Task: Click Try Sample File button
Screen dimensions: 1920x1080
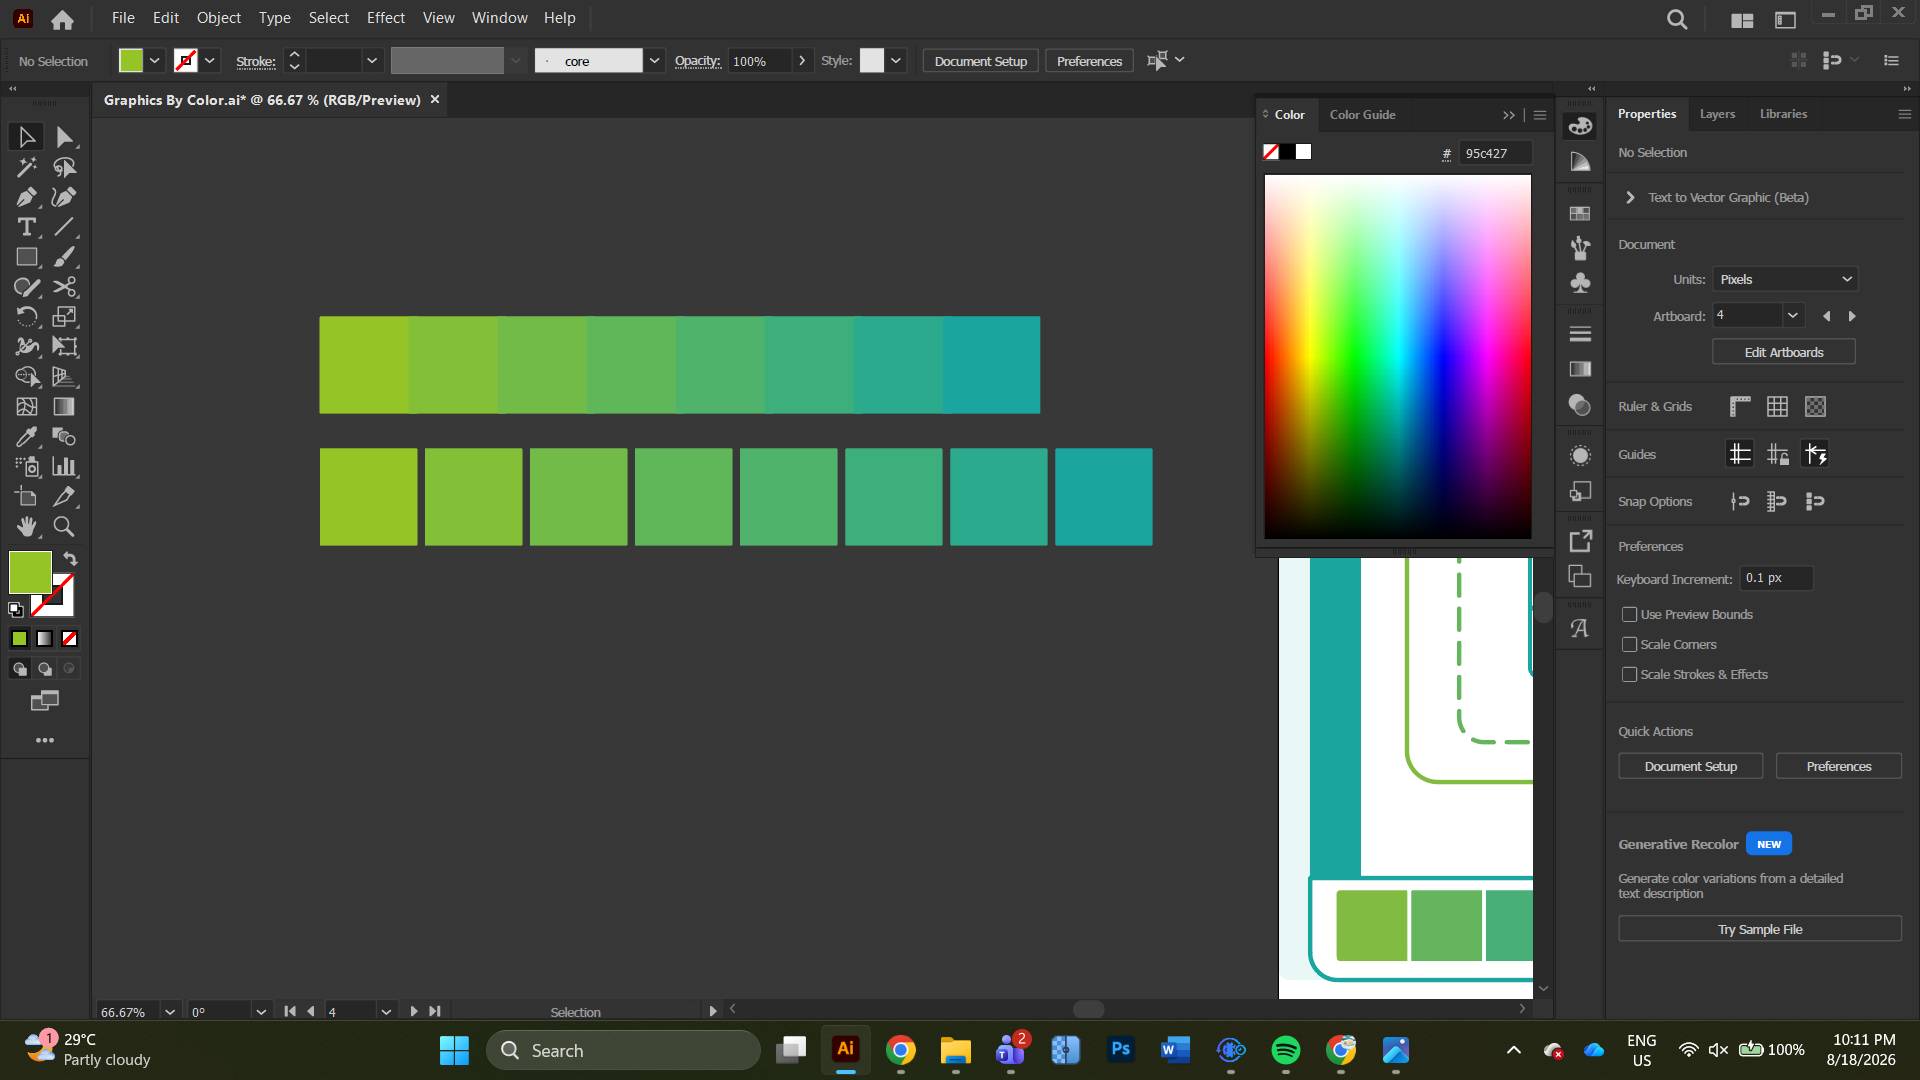Action: [1760, 929]
